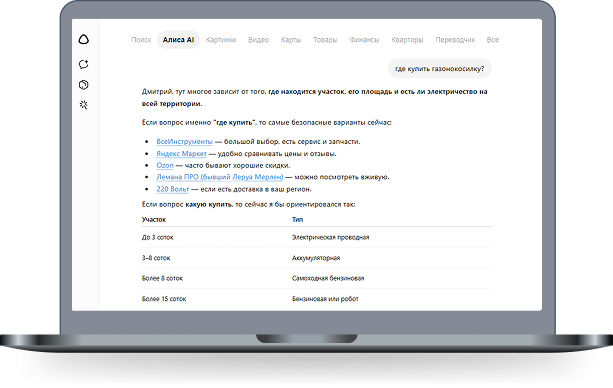Viewport: 613px width, 388px height.
Task: Open the Картинки tab
Action: (221, 40)
